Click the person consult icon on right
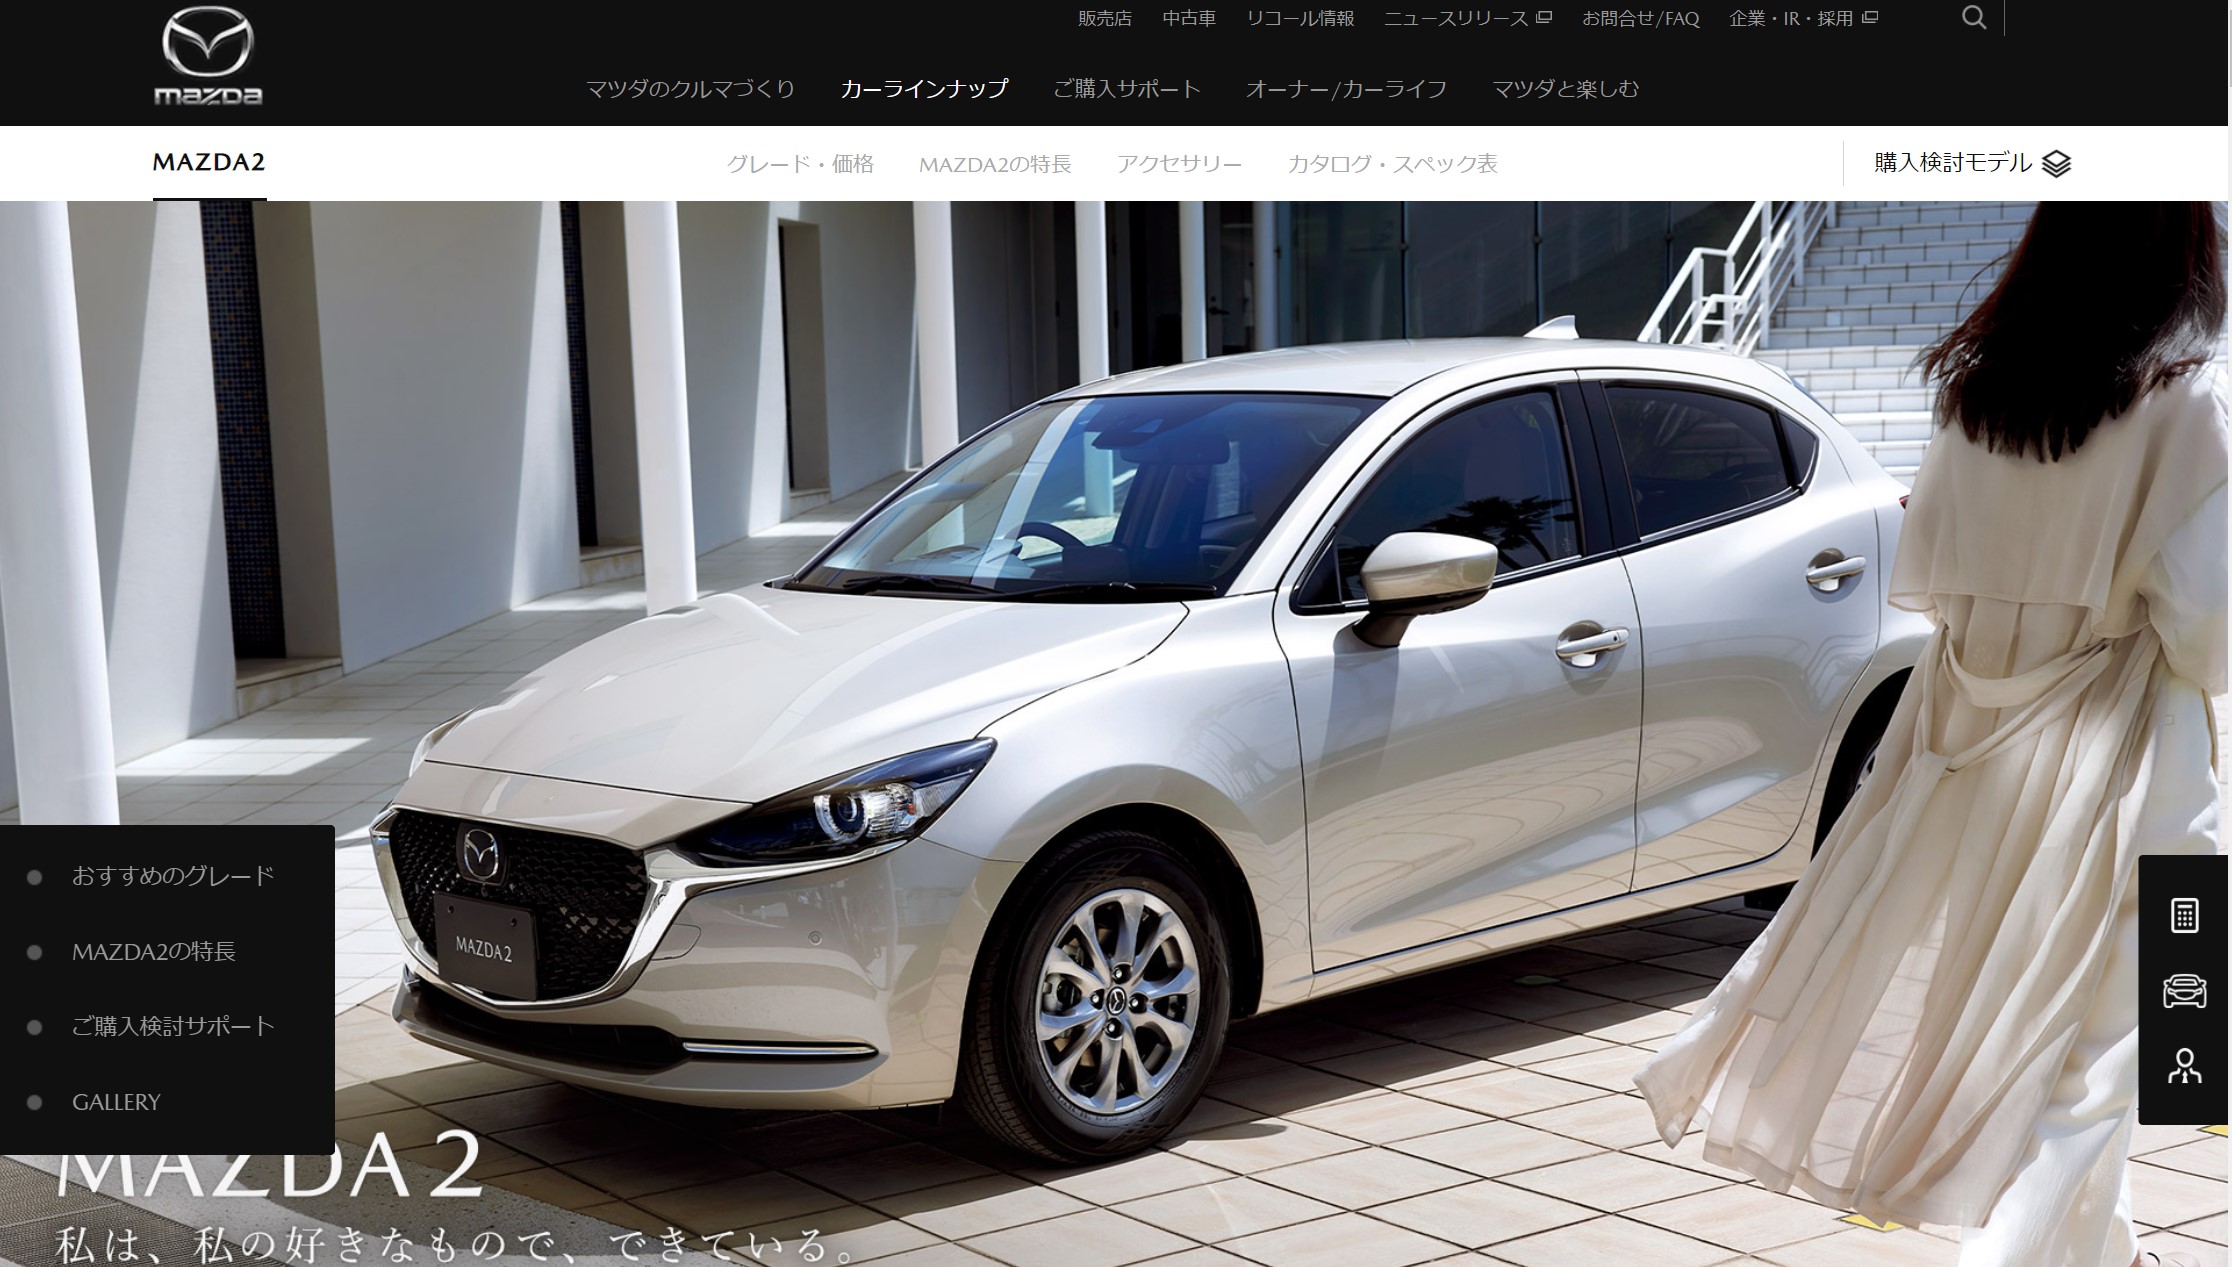This screenshot has height=1267, width=2232. tap(2184, 1066)
